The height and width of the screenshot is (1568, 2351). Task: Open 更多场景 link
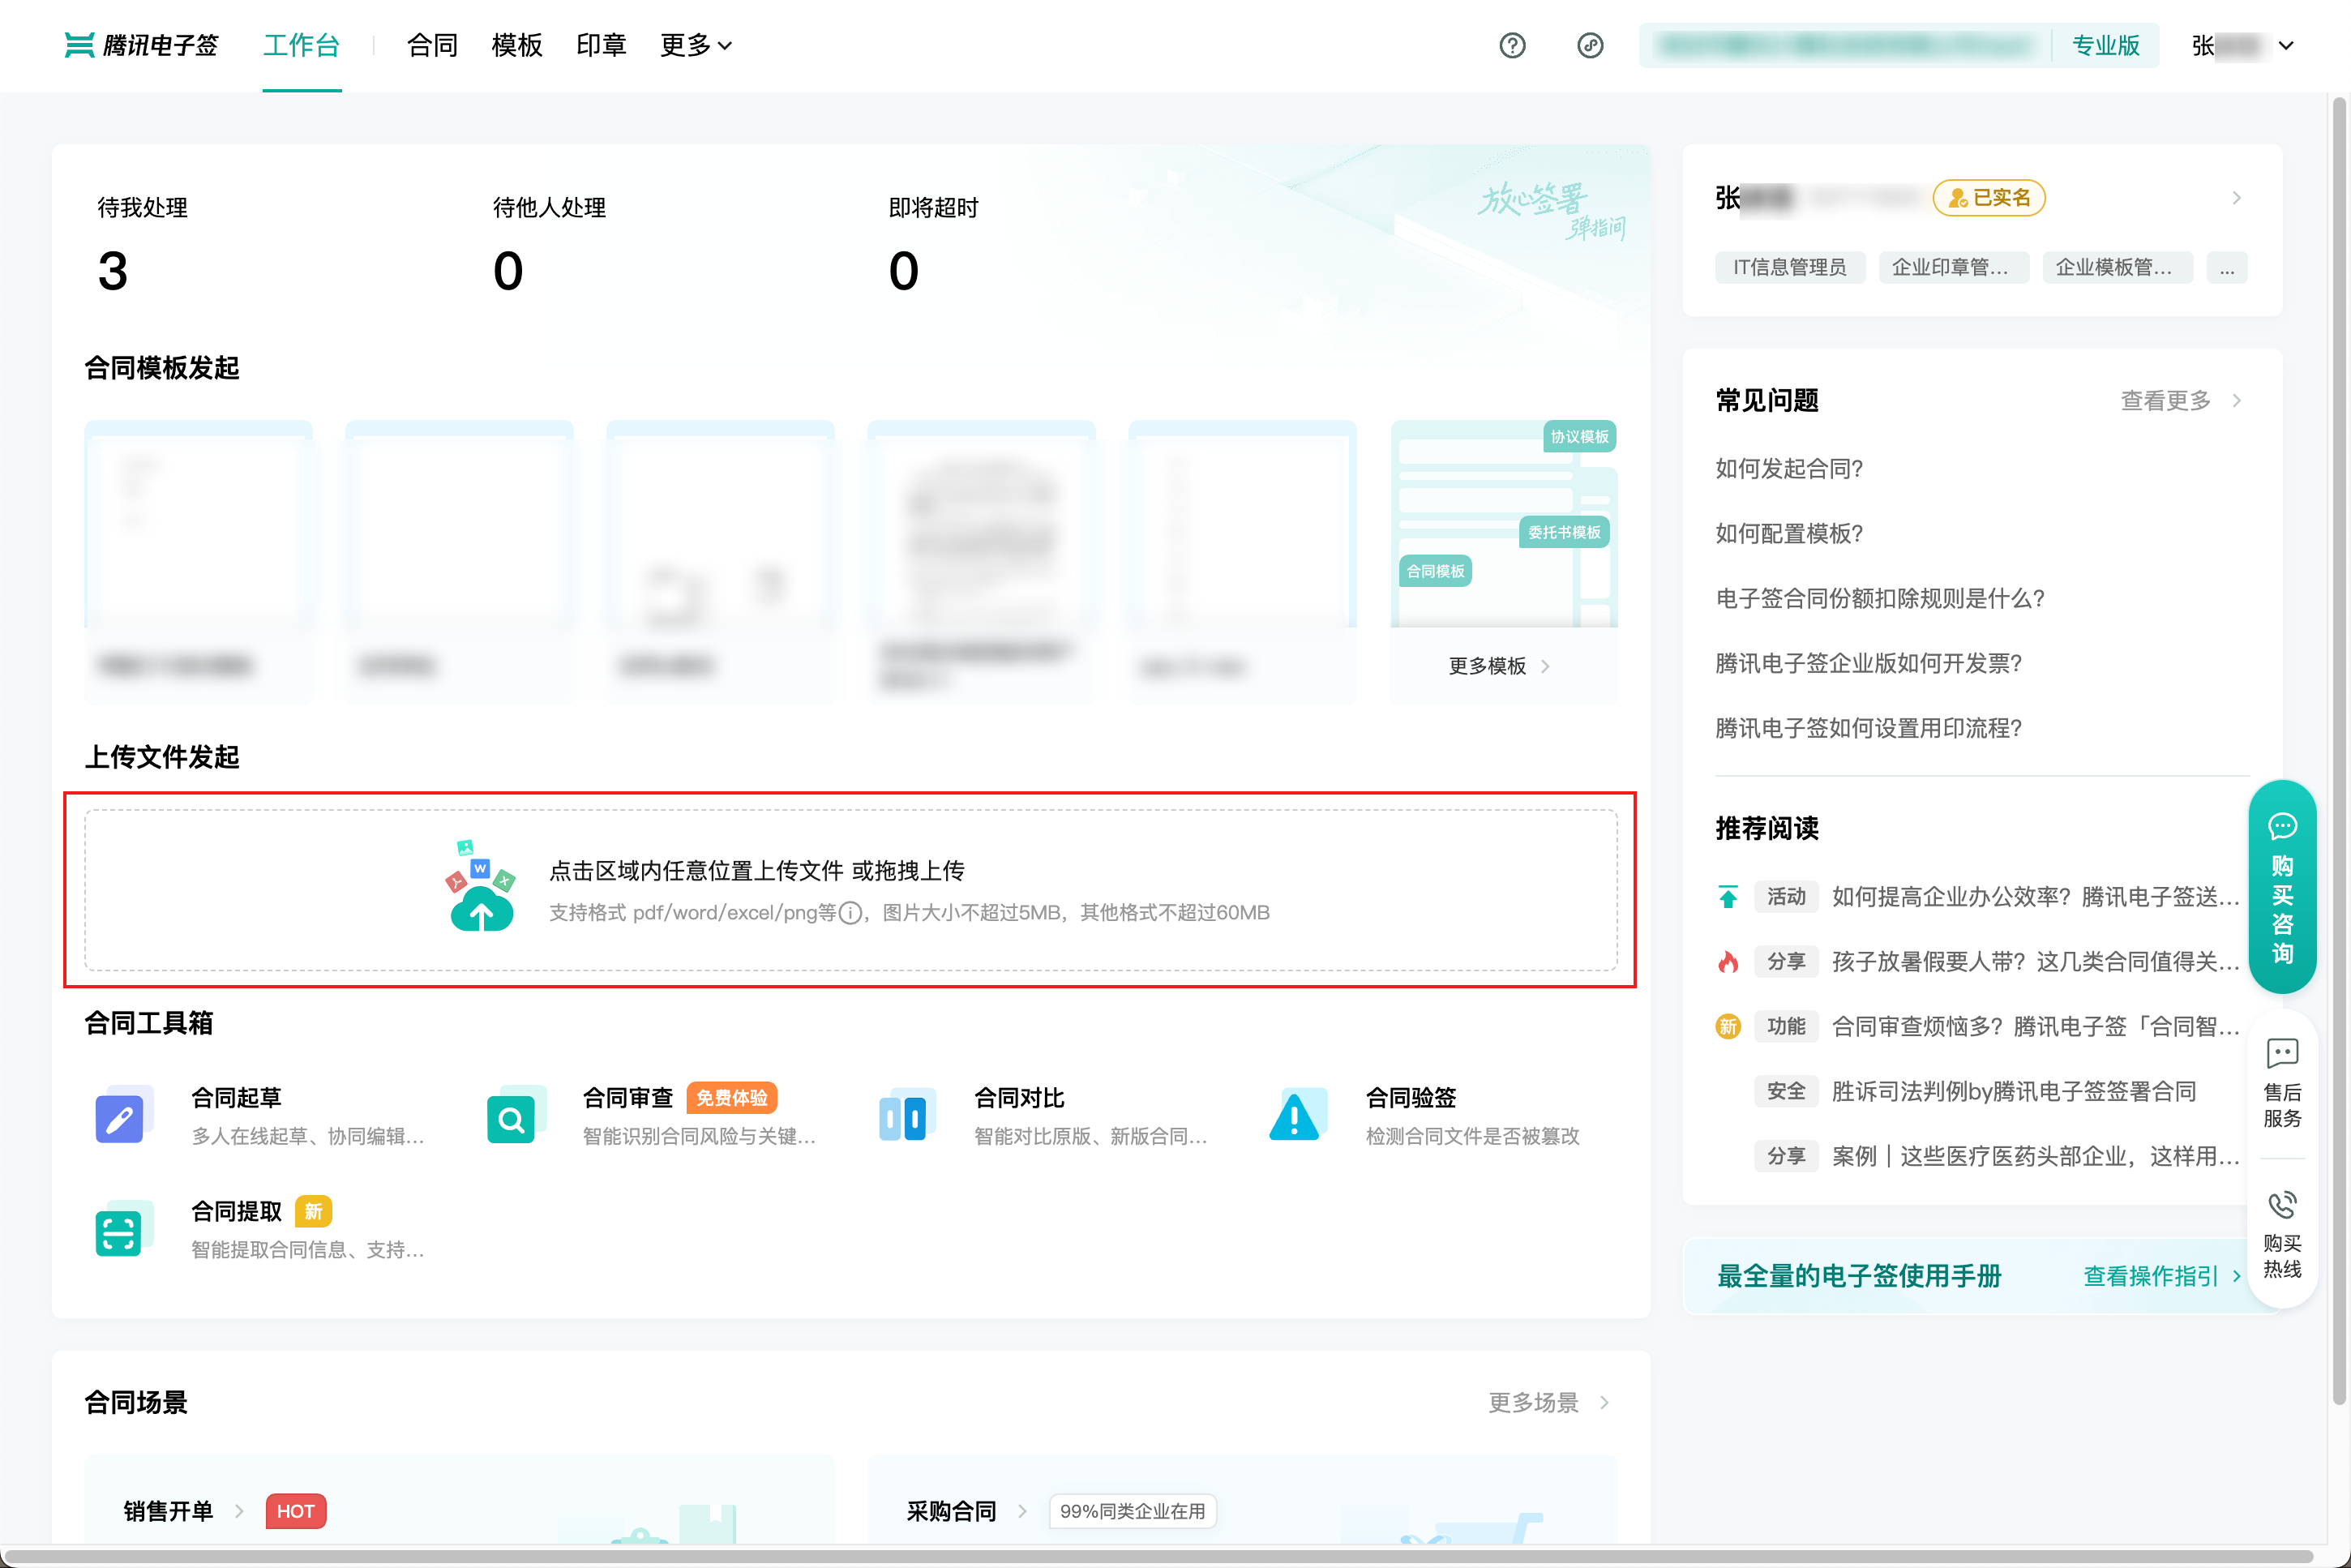coord(1548,1402)
